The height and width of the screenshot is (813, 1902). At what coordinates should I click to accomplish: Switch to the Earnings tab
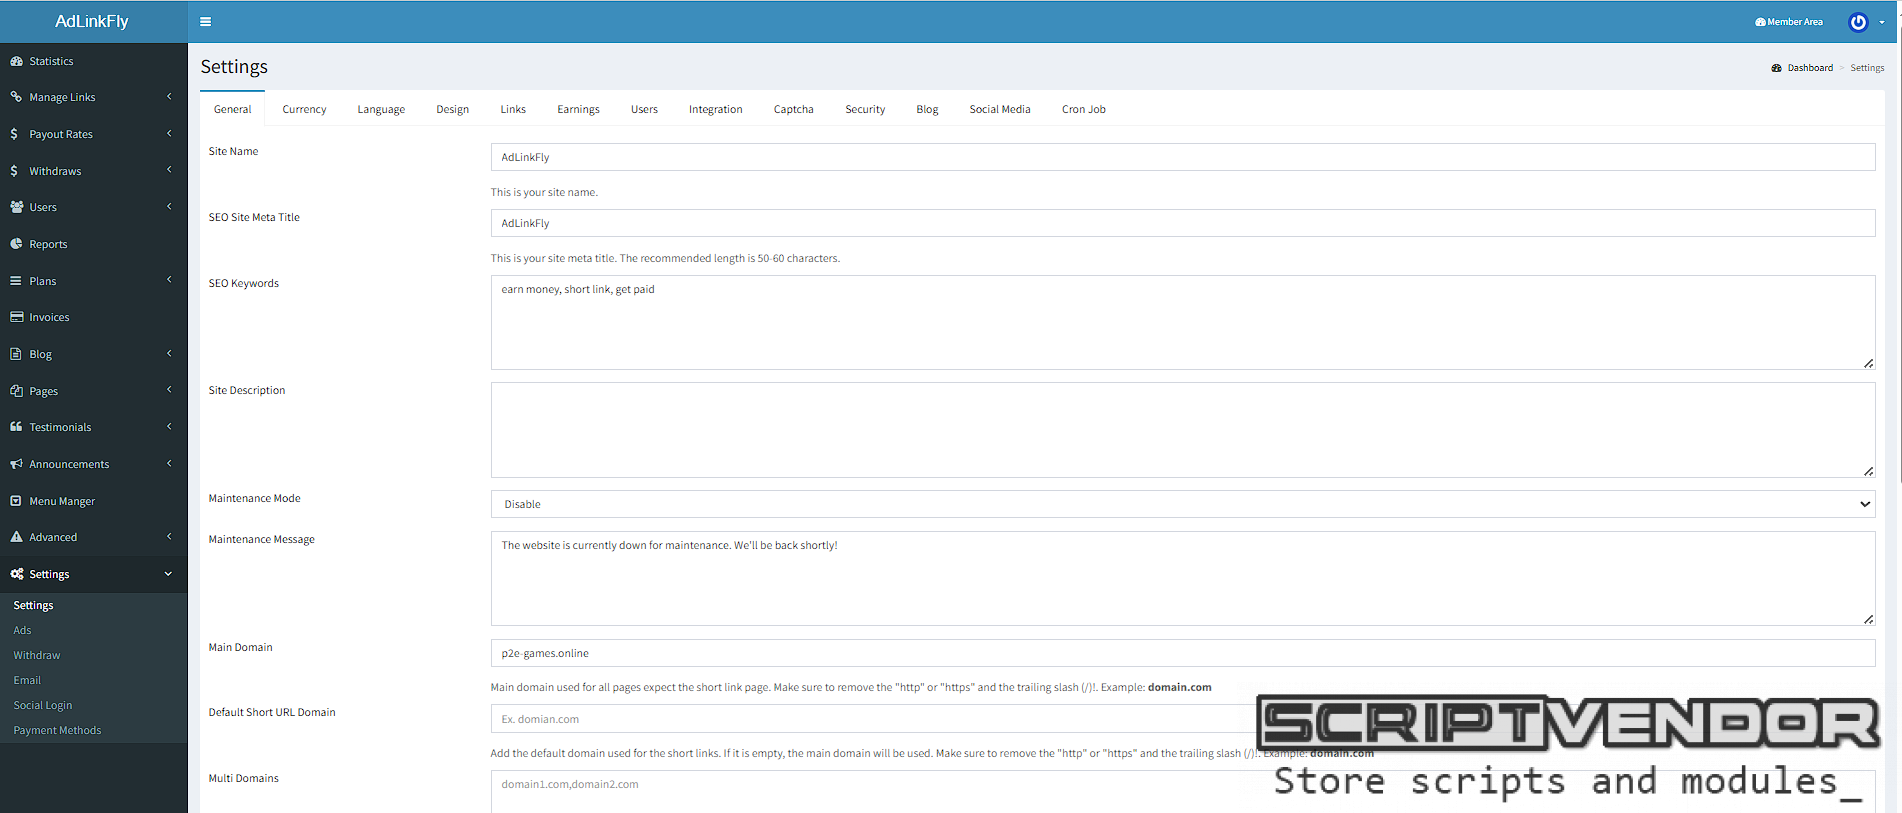[x=578, y=109]
